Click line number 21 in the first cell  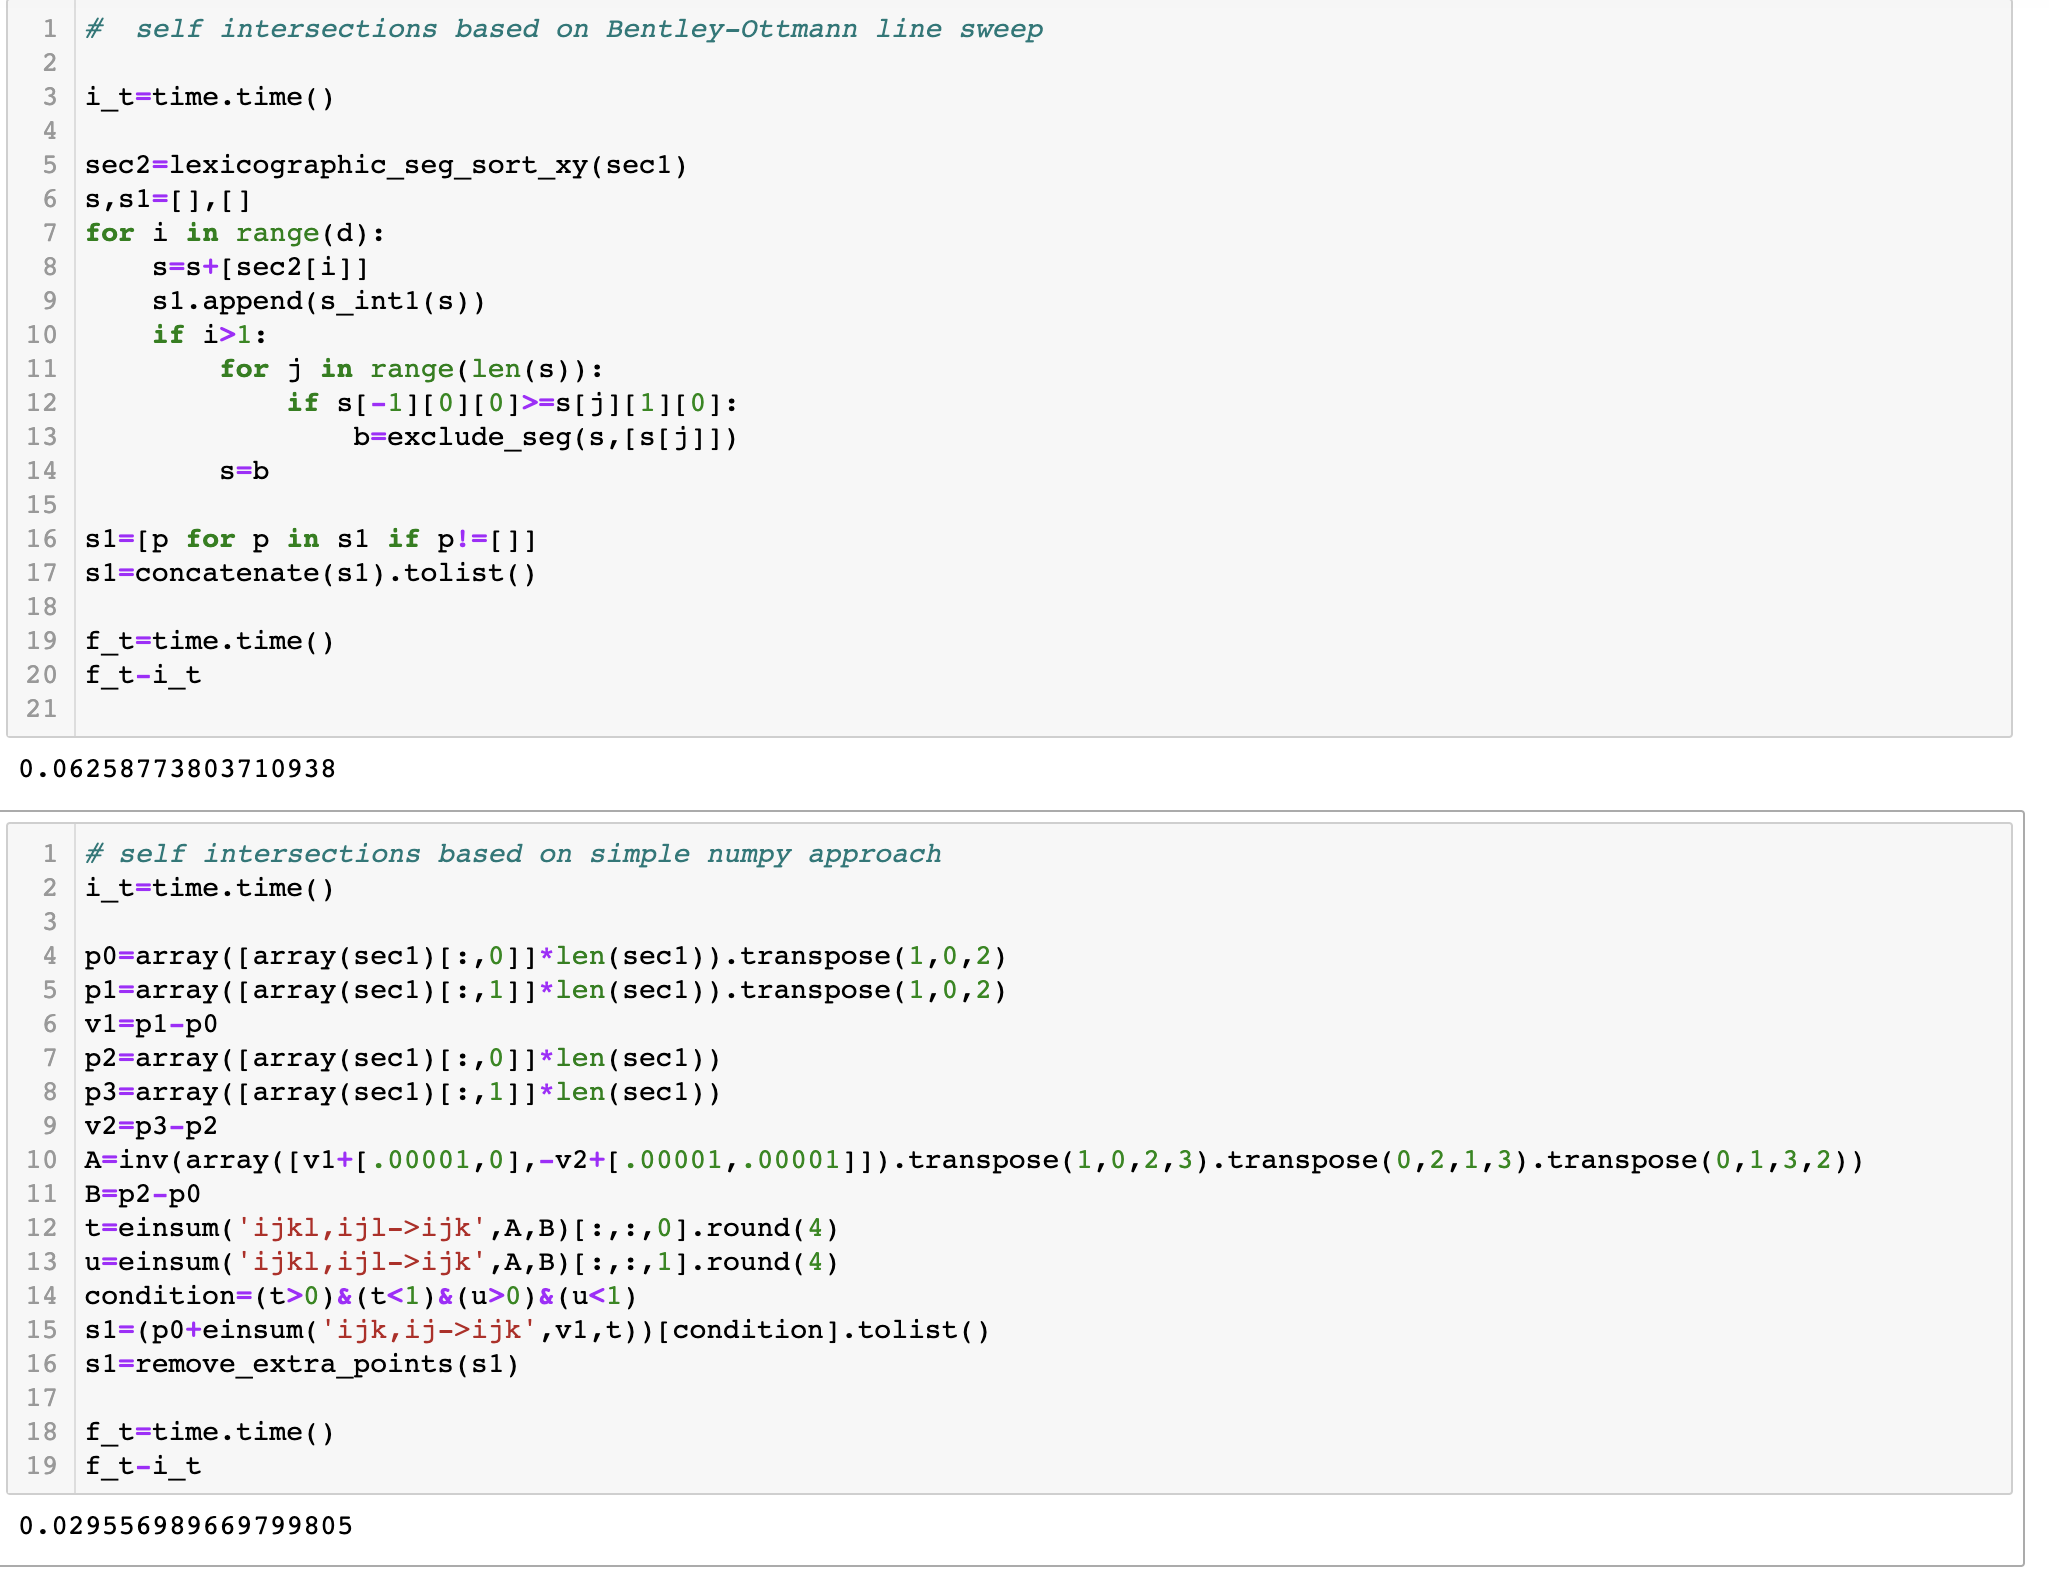point(41,709)
